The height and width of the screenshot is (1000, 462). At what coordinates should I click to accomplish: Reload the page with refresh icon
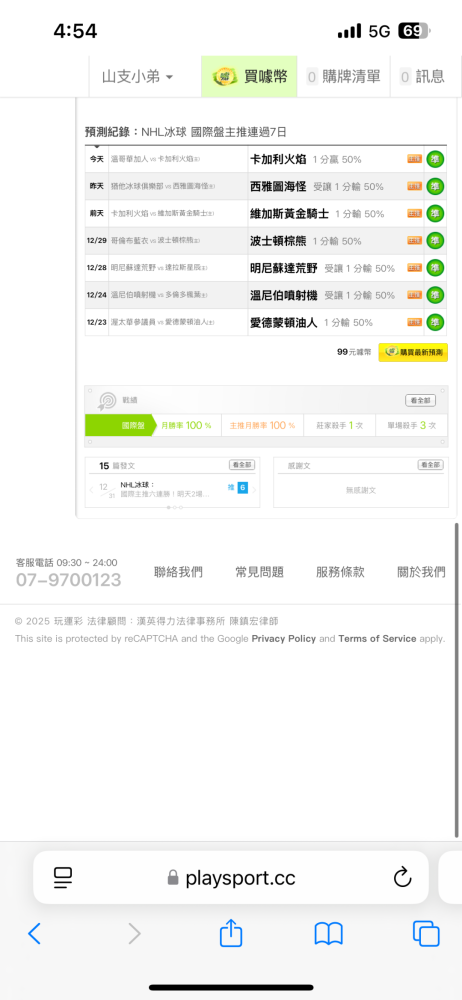click(402, 878)
